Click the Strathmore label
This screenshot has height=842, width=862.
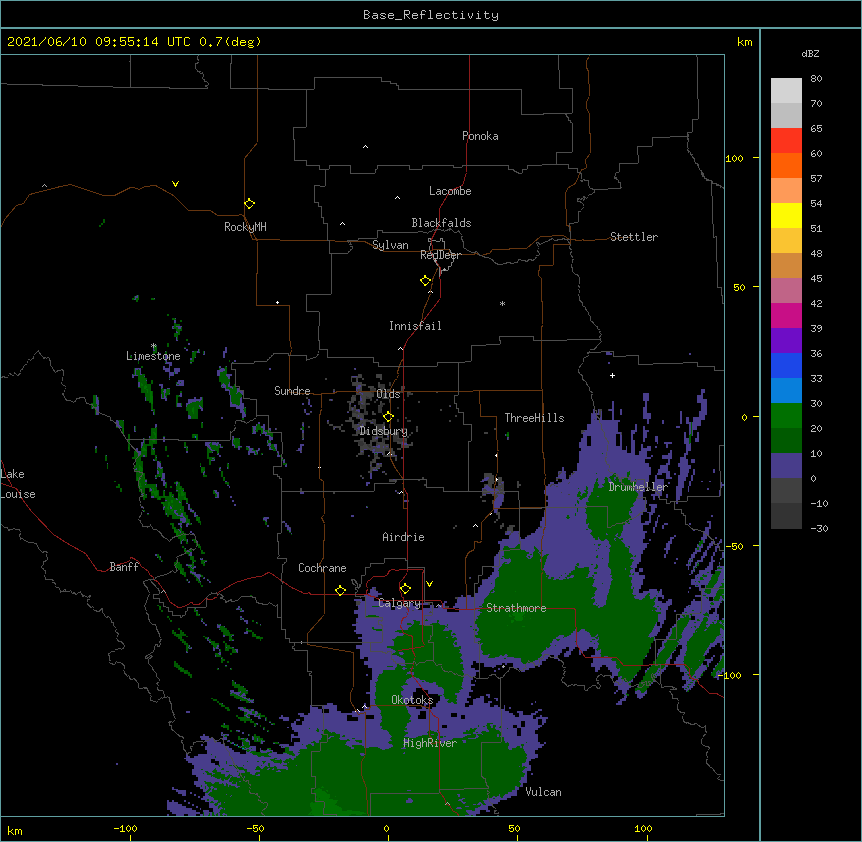516,608
